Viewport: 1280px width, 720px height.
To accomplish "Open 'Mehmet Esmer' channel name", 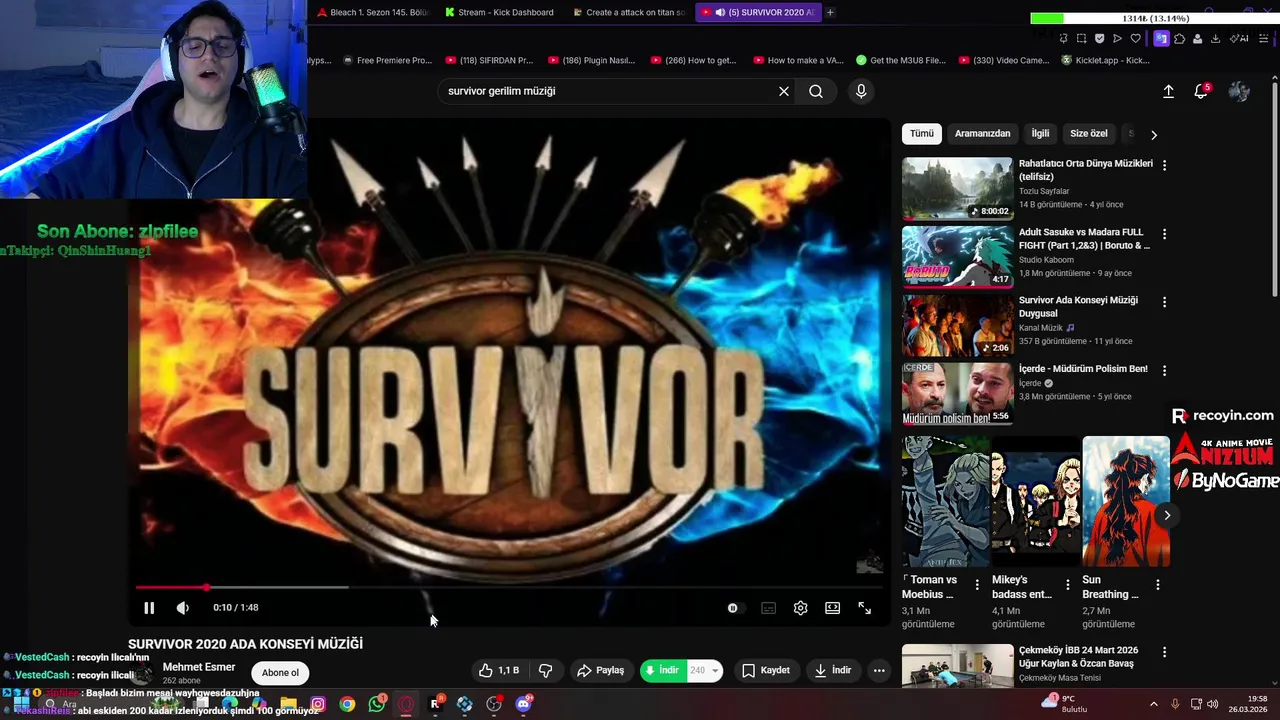I will [x=199, y=667].
